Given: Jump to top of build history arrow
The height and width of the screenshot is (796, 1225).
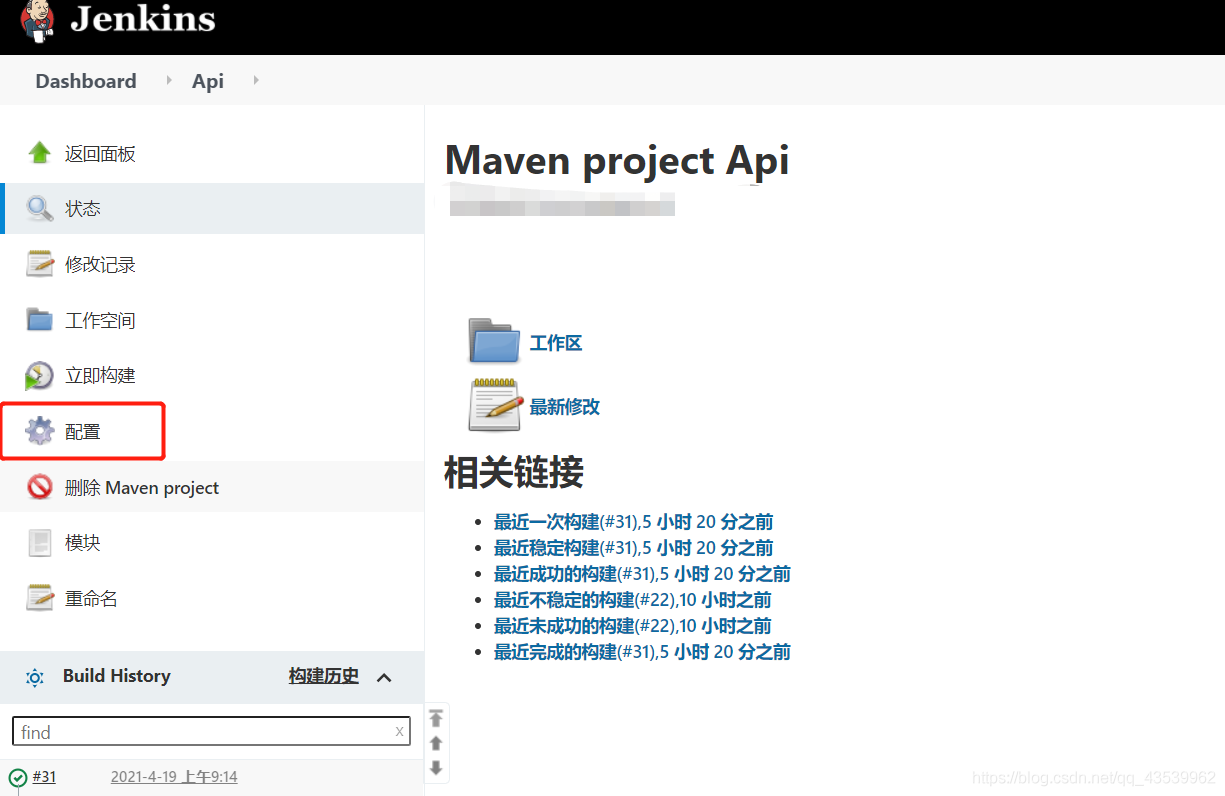Looking at the screenshot, I should click(436, 718).
